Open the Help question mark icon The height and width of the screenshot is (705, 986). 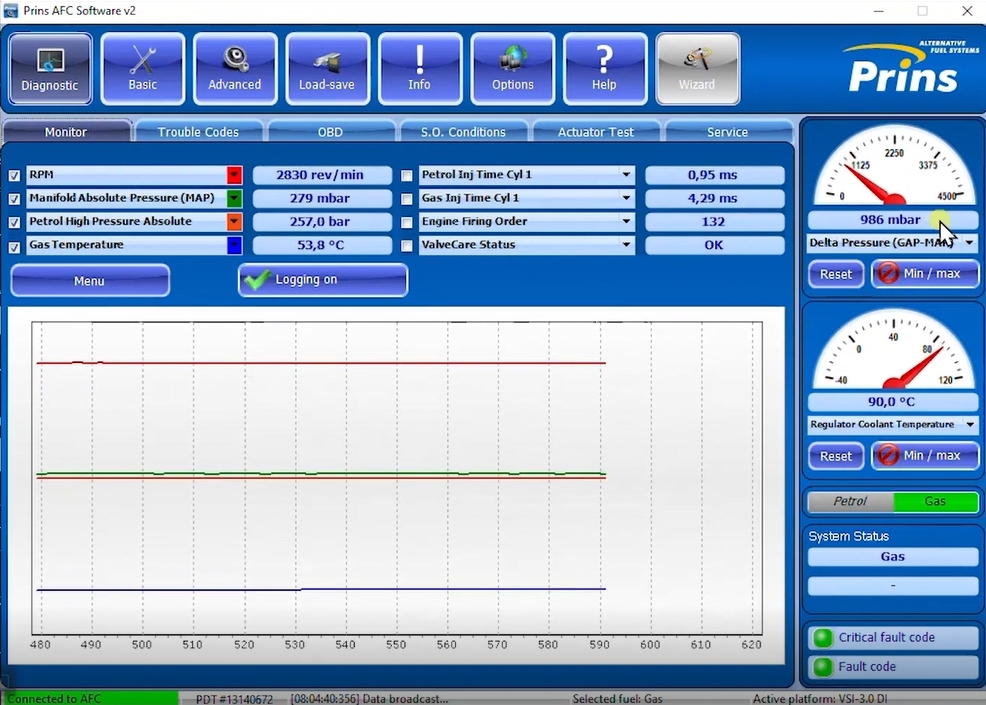click(x=604, y=69)
